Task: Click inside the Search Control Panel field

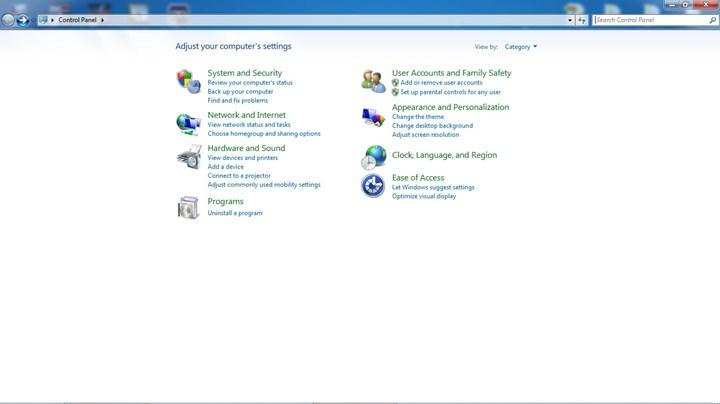Action: pyautogui.click(x=650, y=20)
